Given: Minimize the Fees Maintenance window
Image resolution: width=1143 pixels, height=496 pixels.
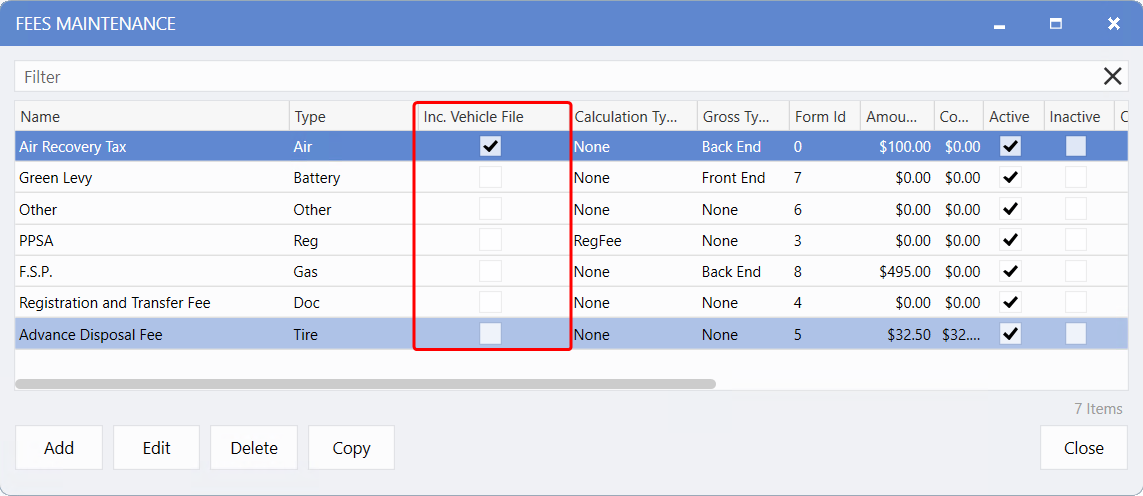Looking at the screenshot, I should coord(999,24).
